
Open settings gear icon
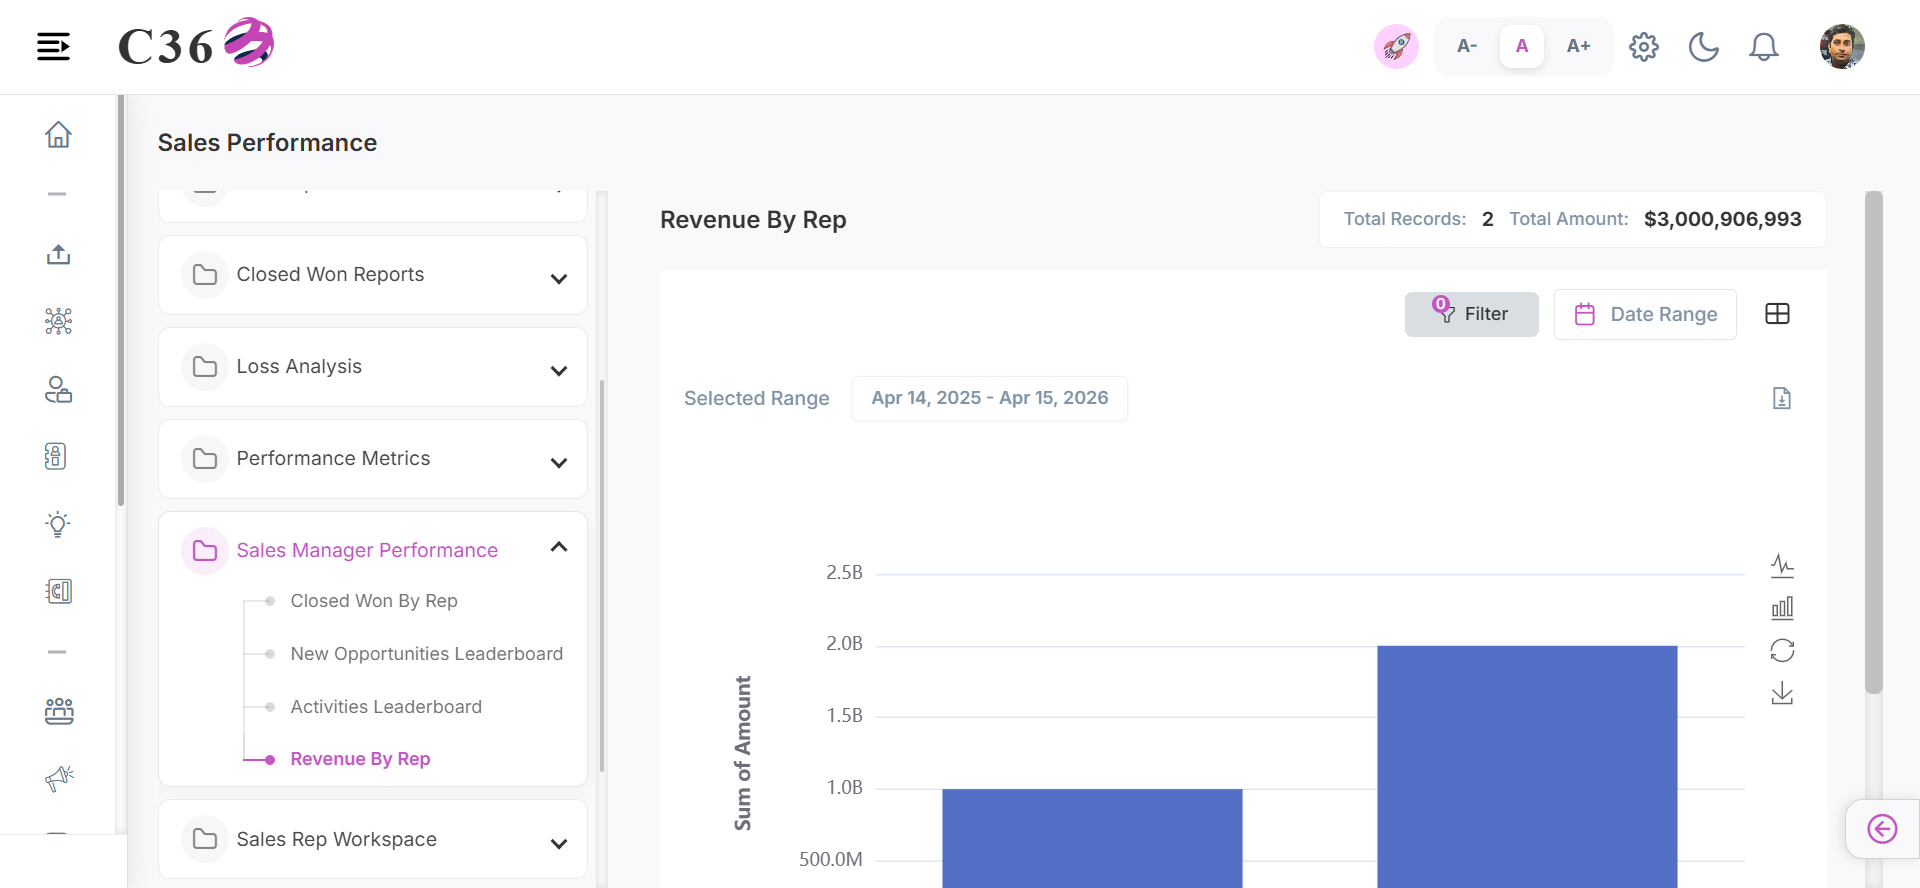point(1644,47)
